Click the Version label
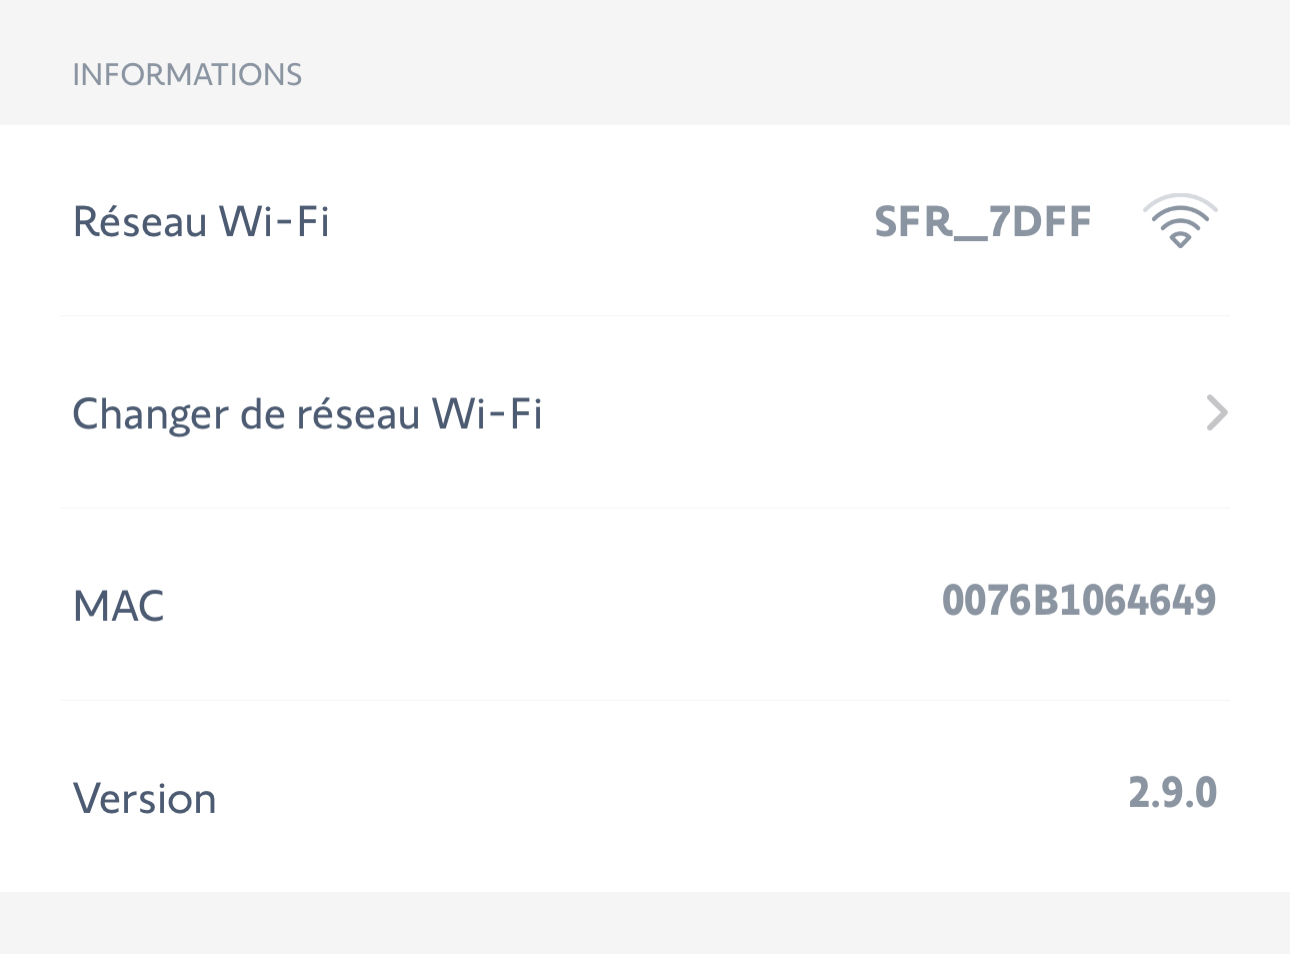 tap(145, 798)
